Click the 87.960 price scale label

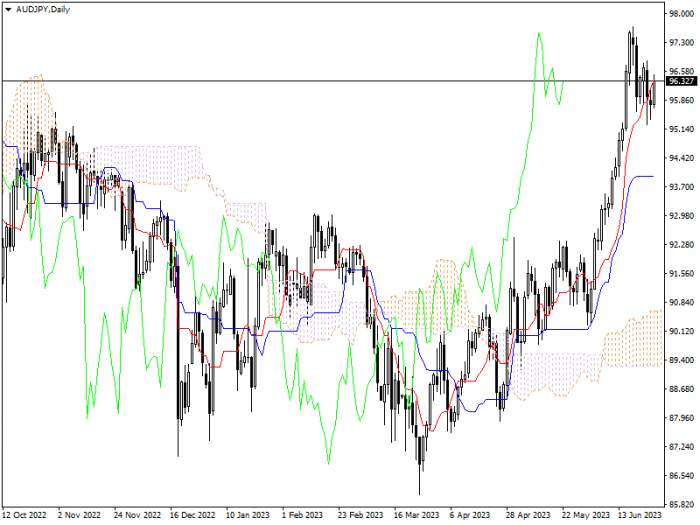point(682,418)
